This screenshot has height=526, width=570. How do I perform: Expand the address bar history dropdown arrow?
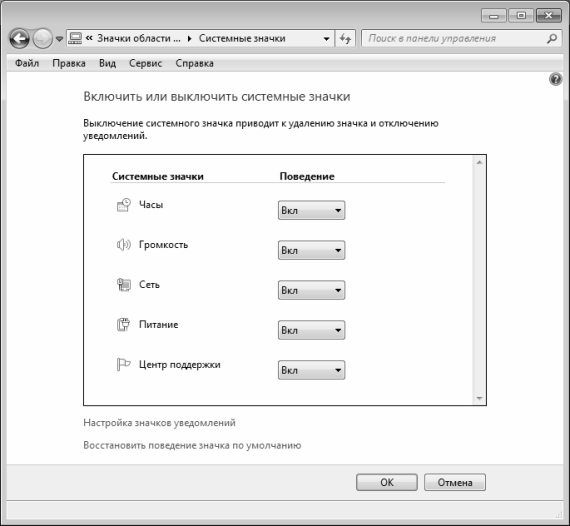(326, 39)
